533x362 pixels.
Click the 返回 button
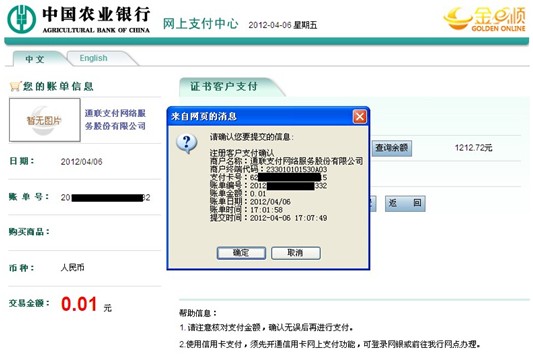coord(405,203)
